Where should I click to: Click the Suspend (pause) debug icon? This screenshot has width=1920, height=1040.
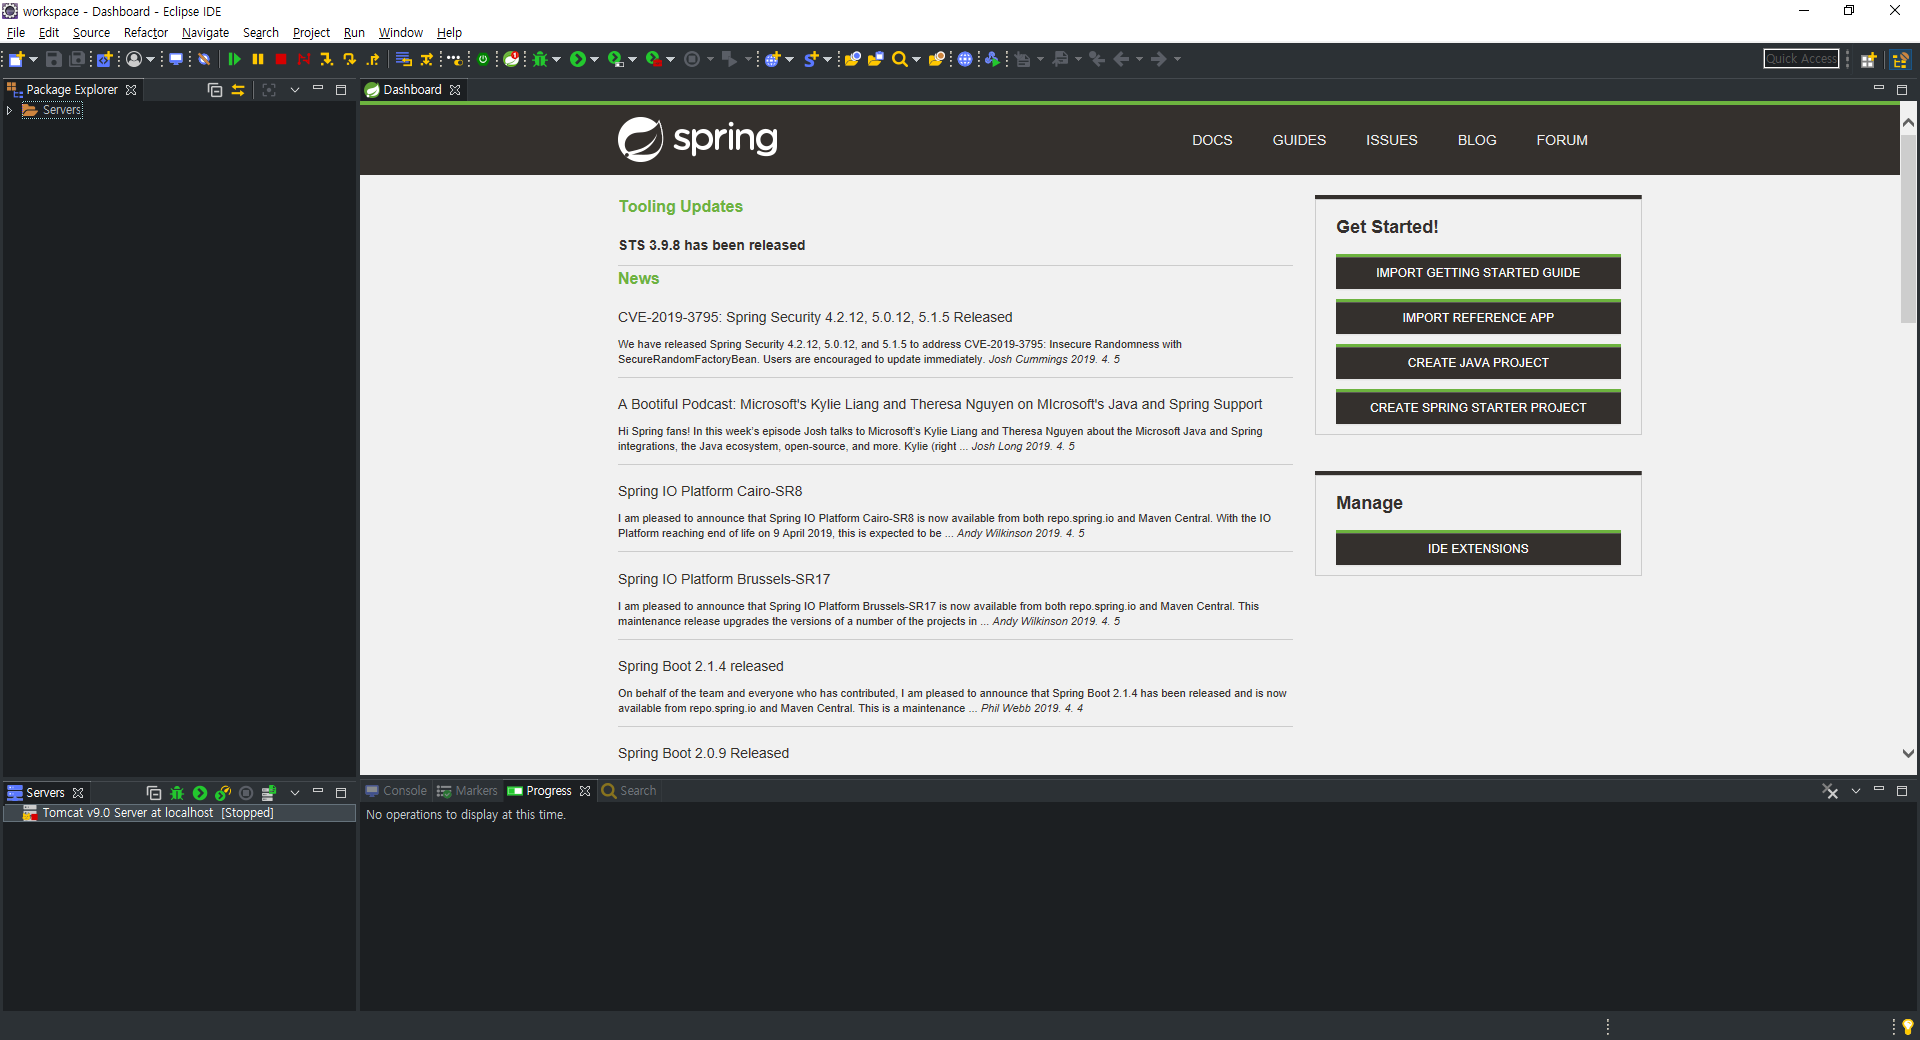258,59
